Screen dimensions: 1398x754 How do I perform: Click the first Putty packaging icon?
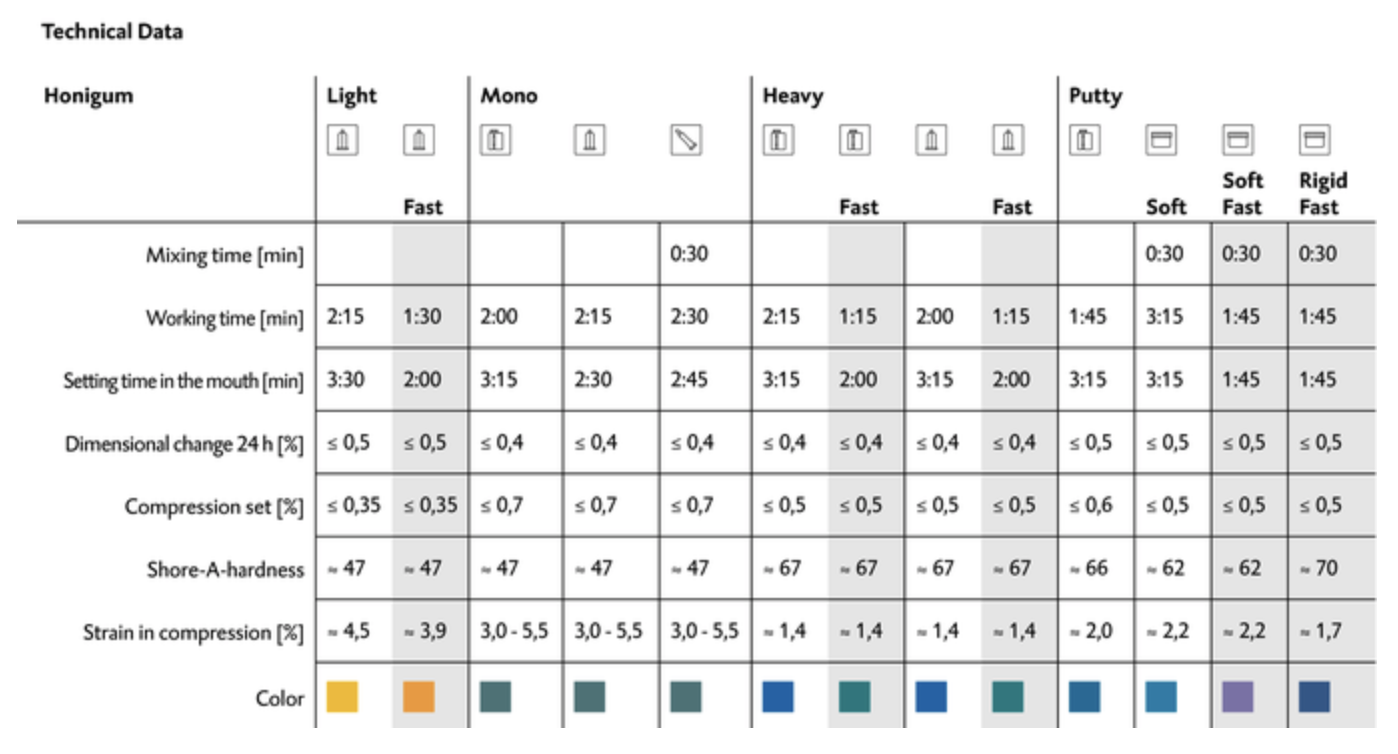tap(1085, 141)
